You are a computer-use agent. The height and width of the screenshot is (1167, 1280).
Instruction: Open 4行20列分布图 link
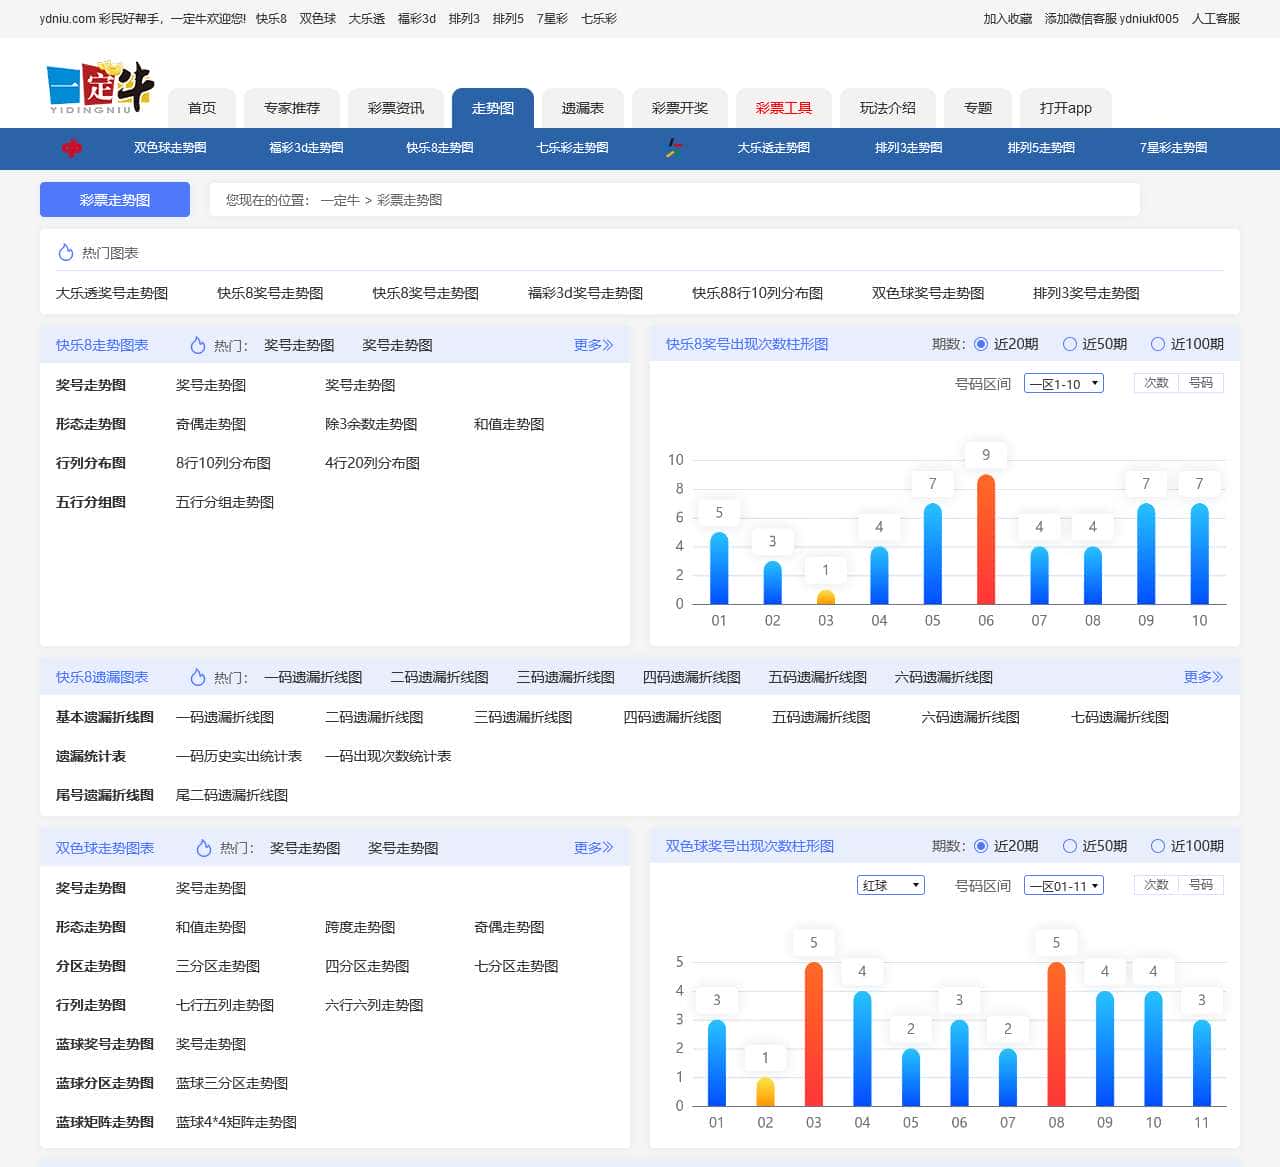(372, 463)
